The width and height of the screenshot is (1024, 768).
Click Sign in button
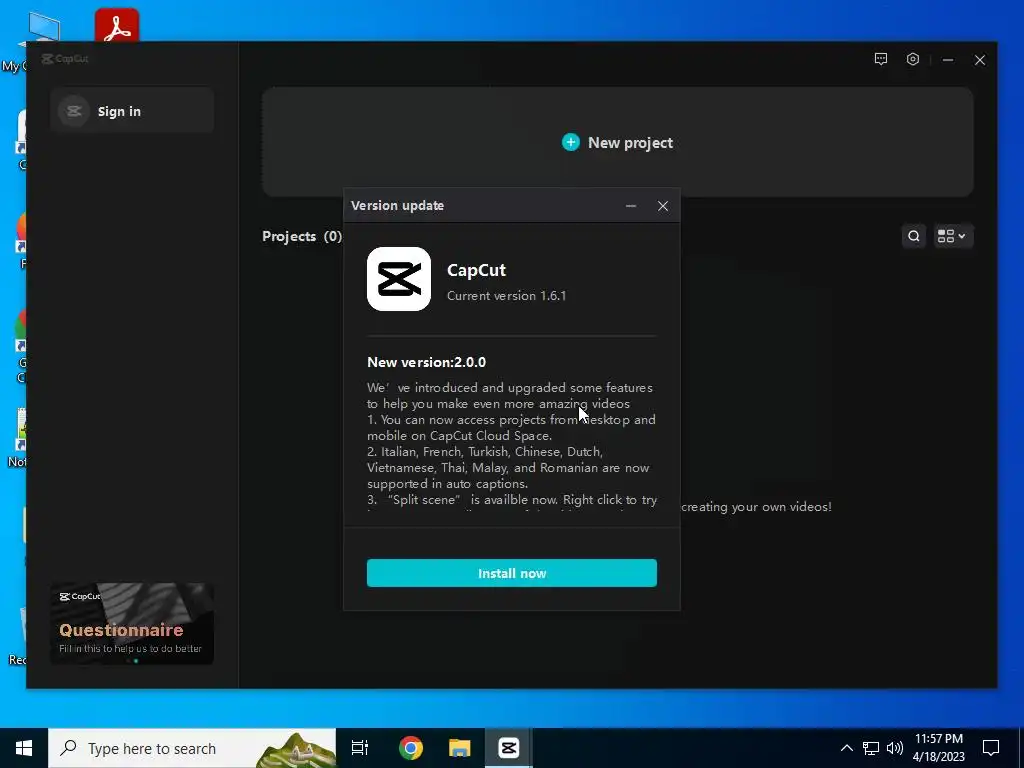(x=132, y=111)
